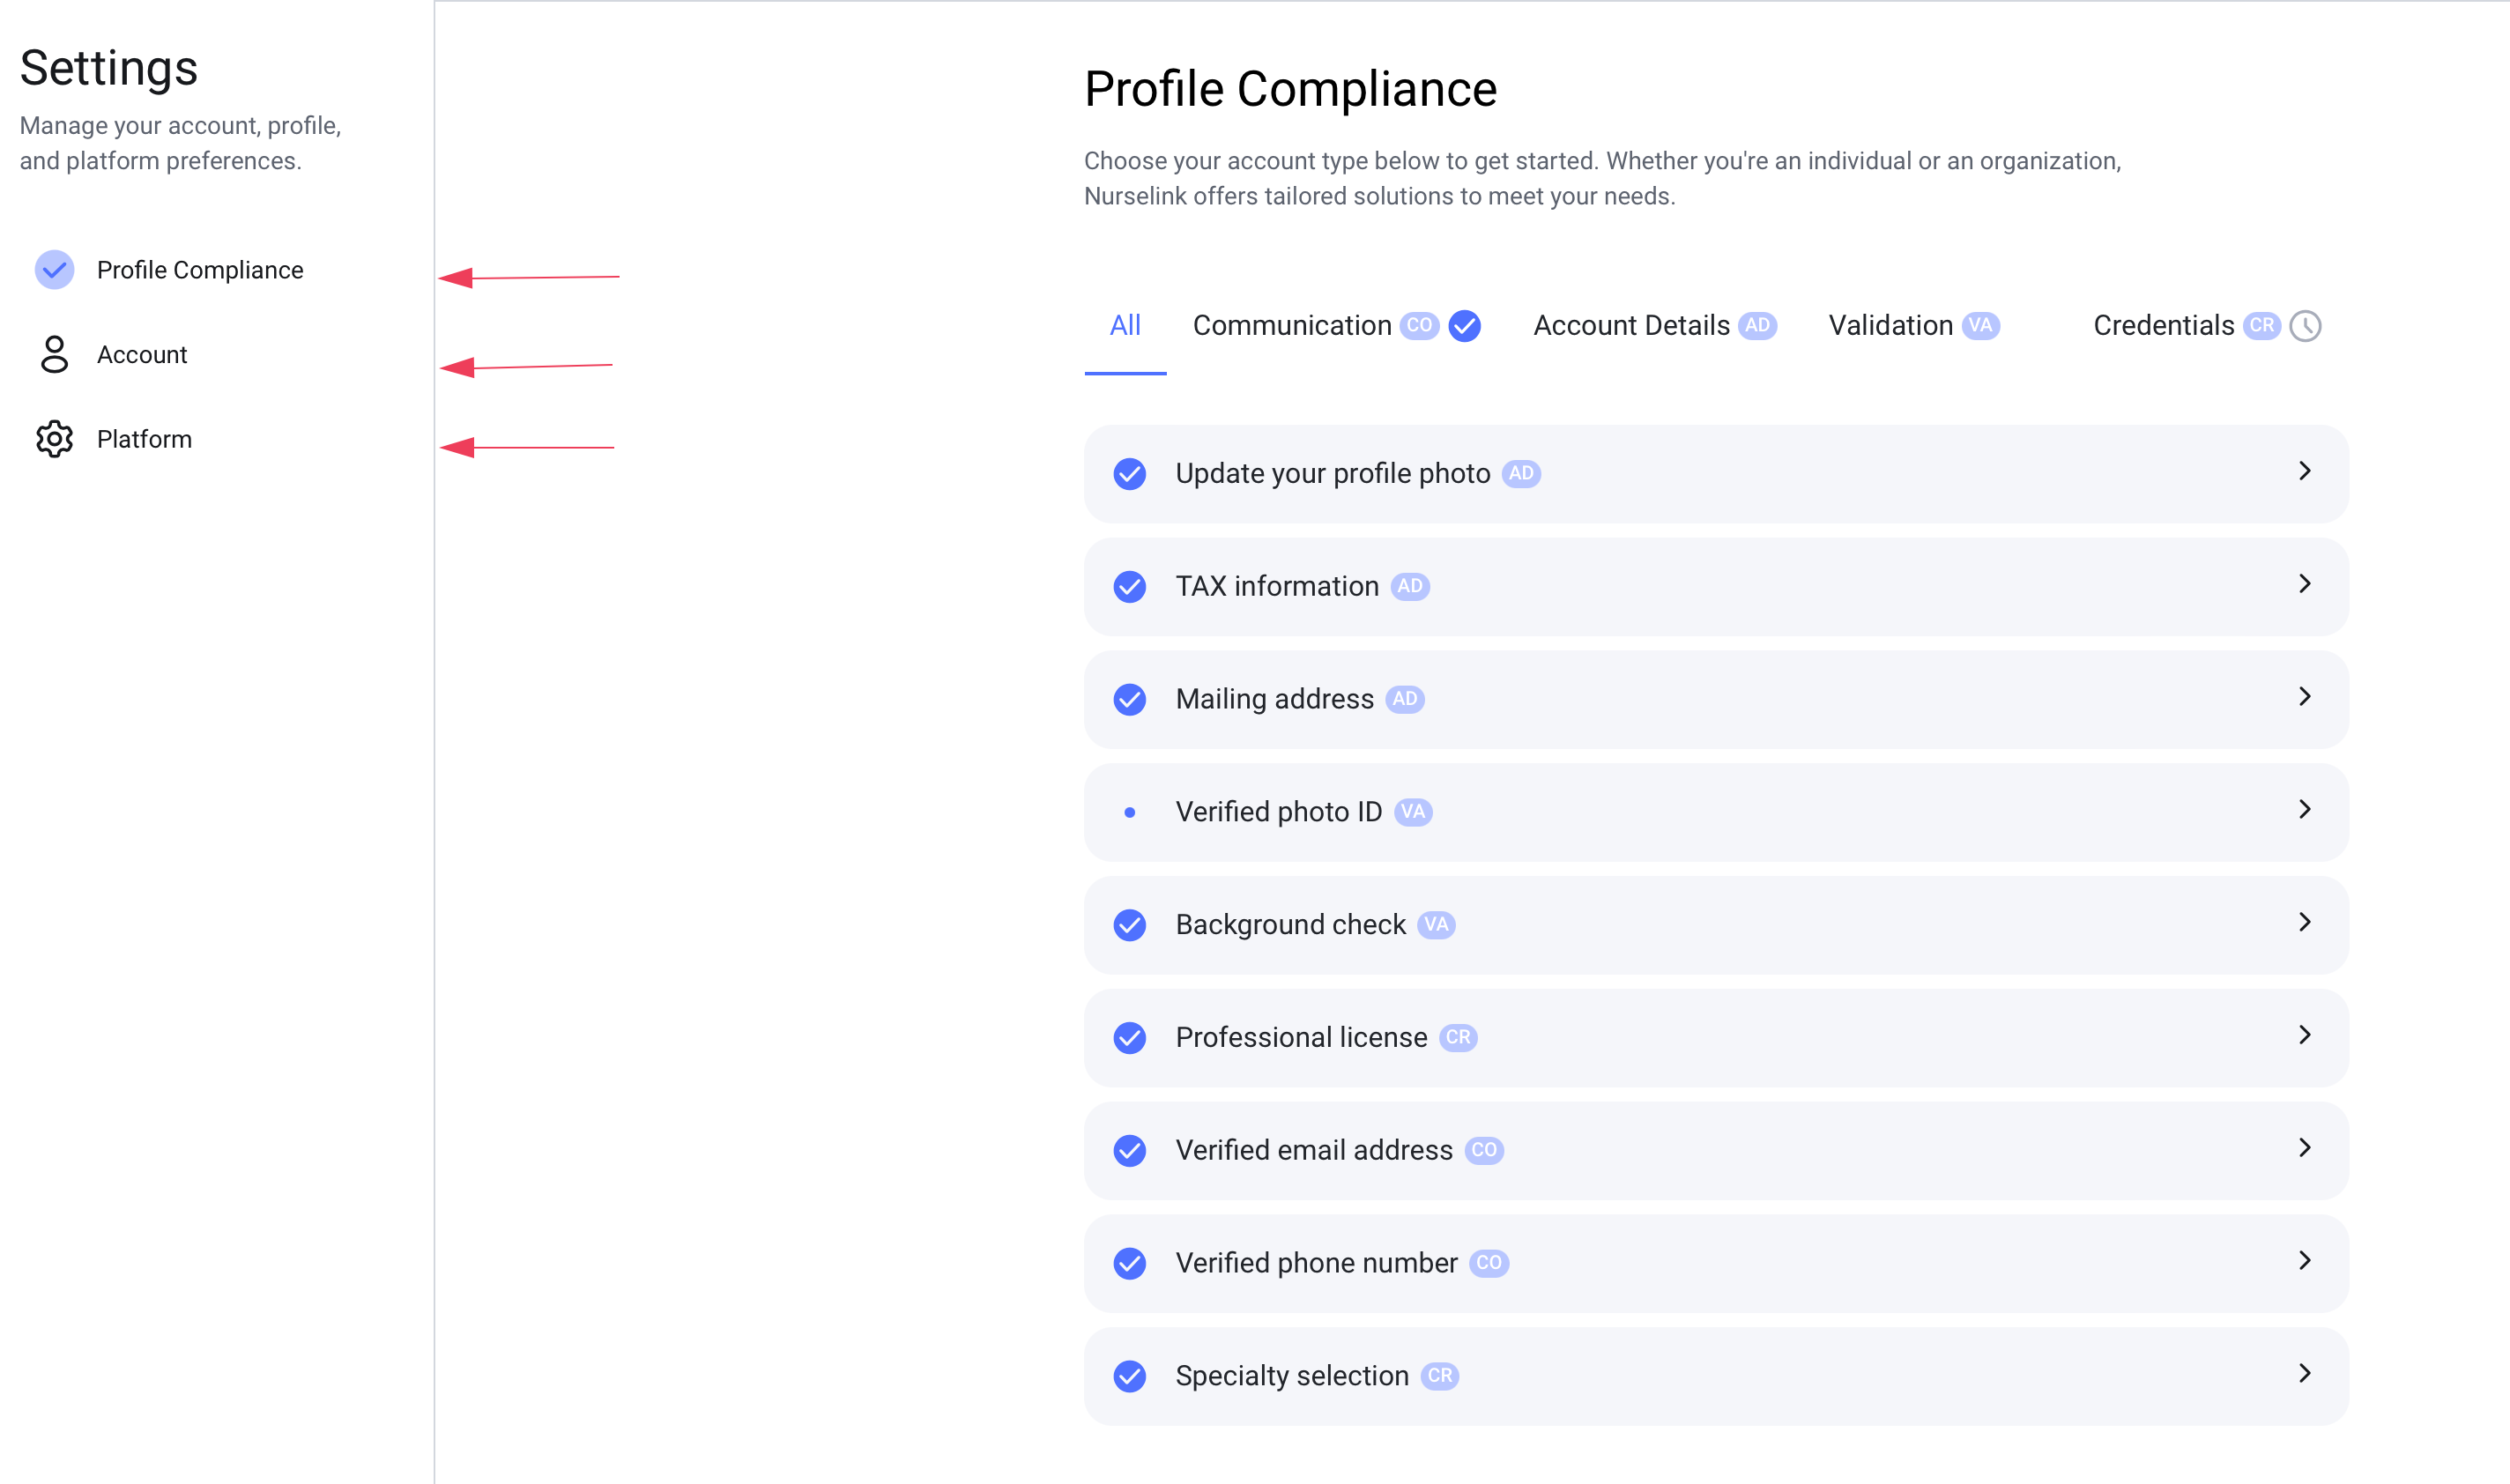Expand Specialty selection row chevron
Viewport: 2510px width, 1484px height.
pos(2305,1375)
